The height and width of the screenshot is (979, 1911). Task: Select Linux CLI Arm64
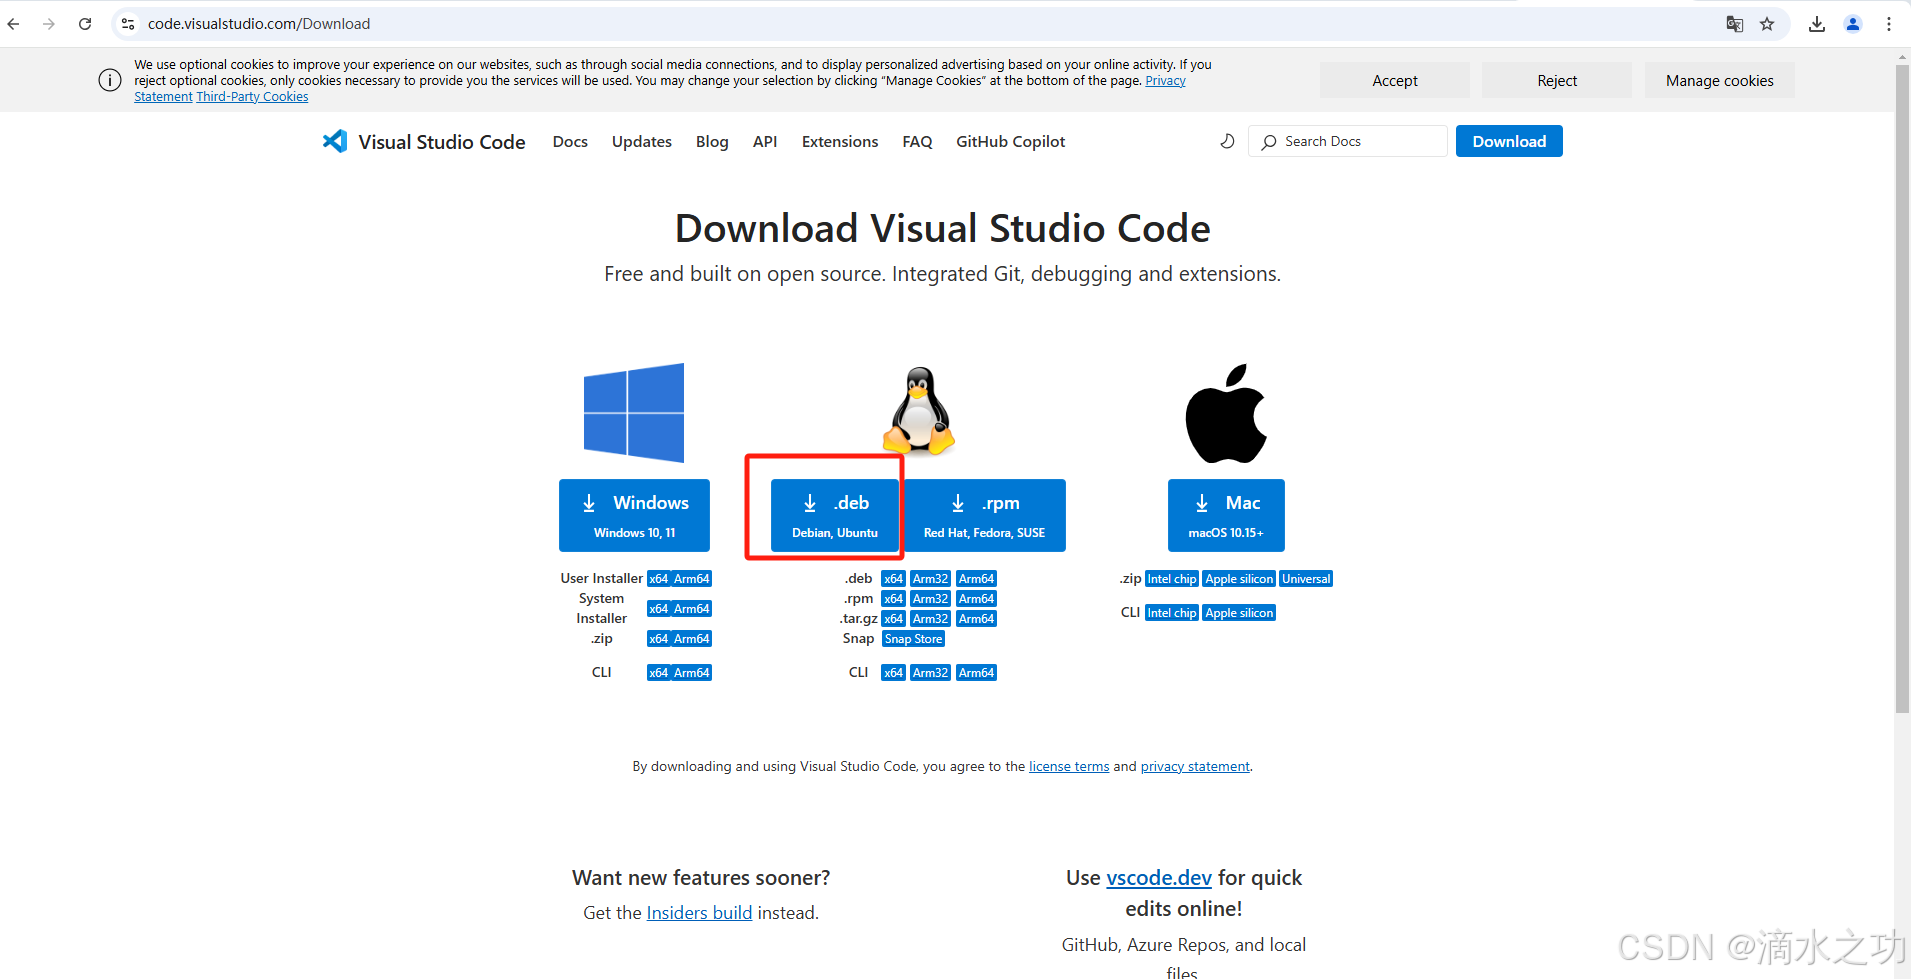click(976, 673)
